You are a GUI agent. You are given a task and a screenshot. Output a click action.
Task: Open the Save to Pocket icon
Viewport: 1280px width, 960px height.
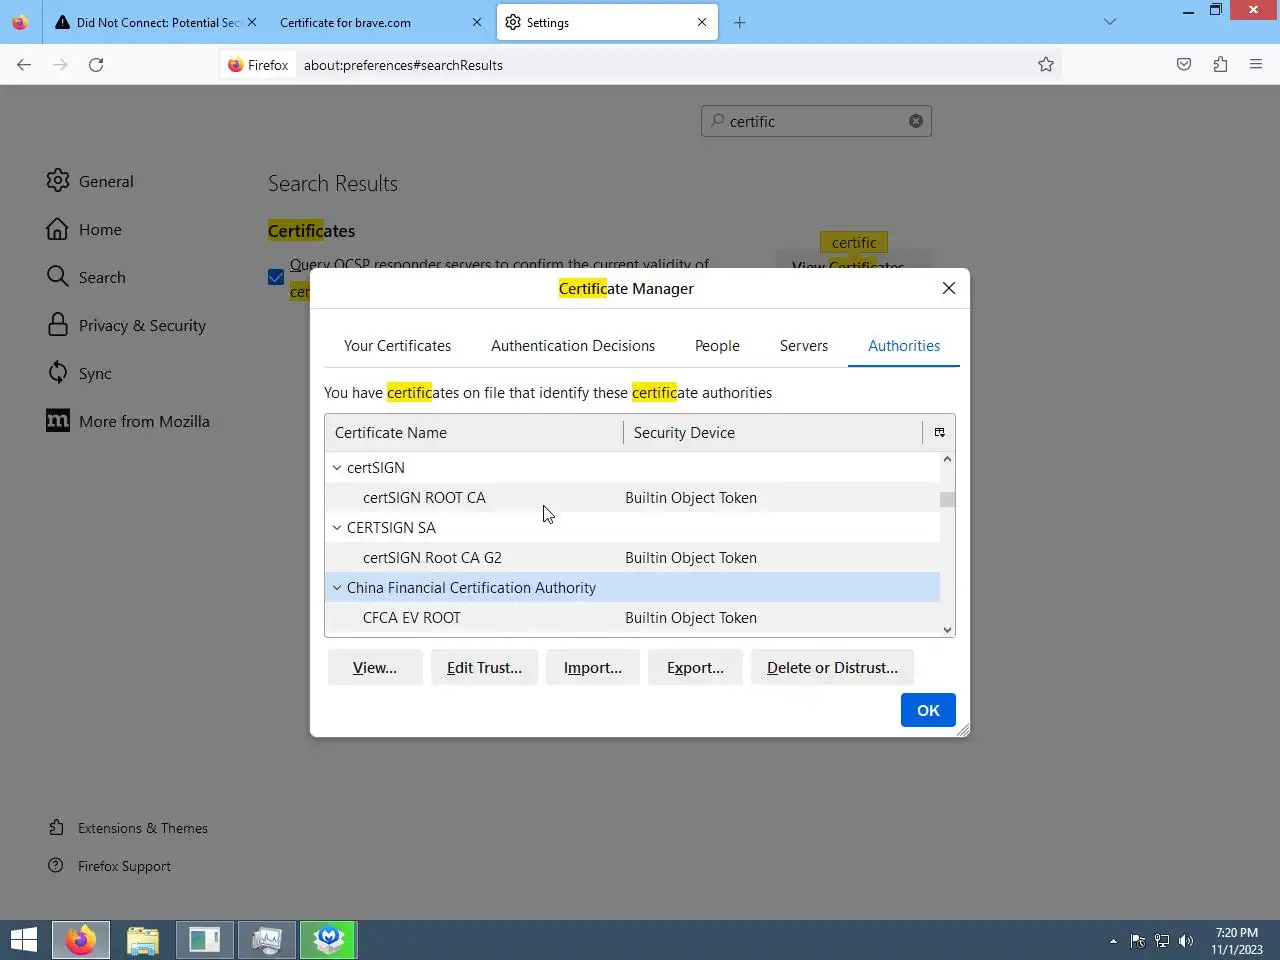click(x=1184, y=65)
